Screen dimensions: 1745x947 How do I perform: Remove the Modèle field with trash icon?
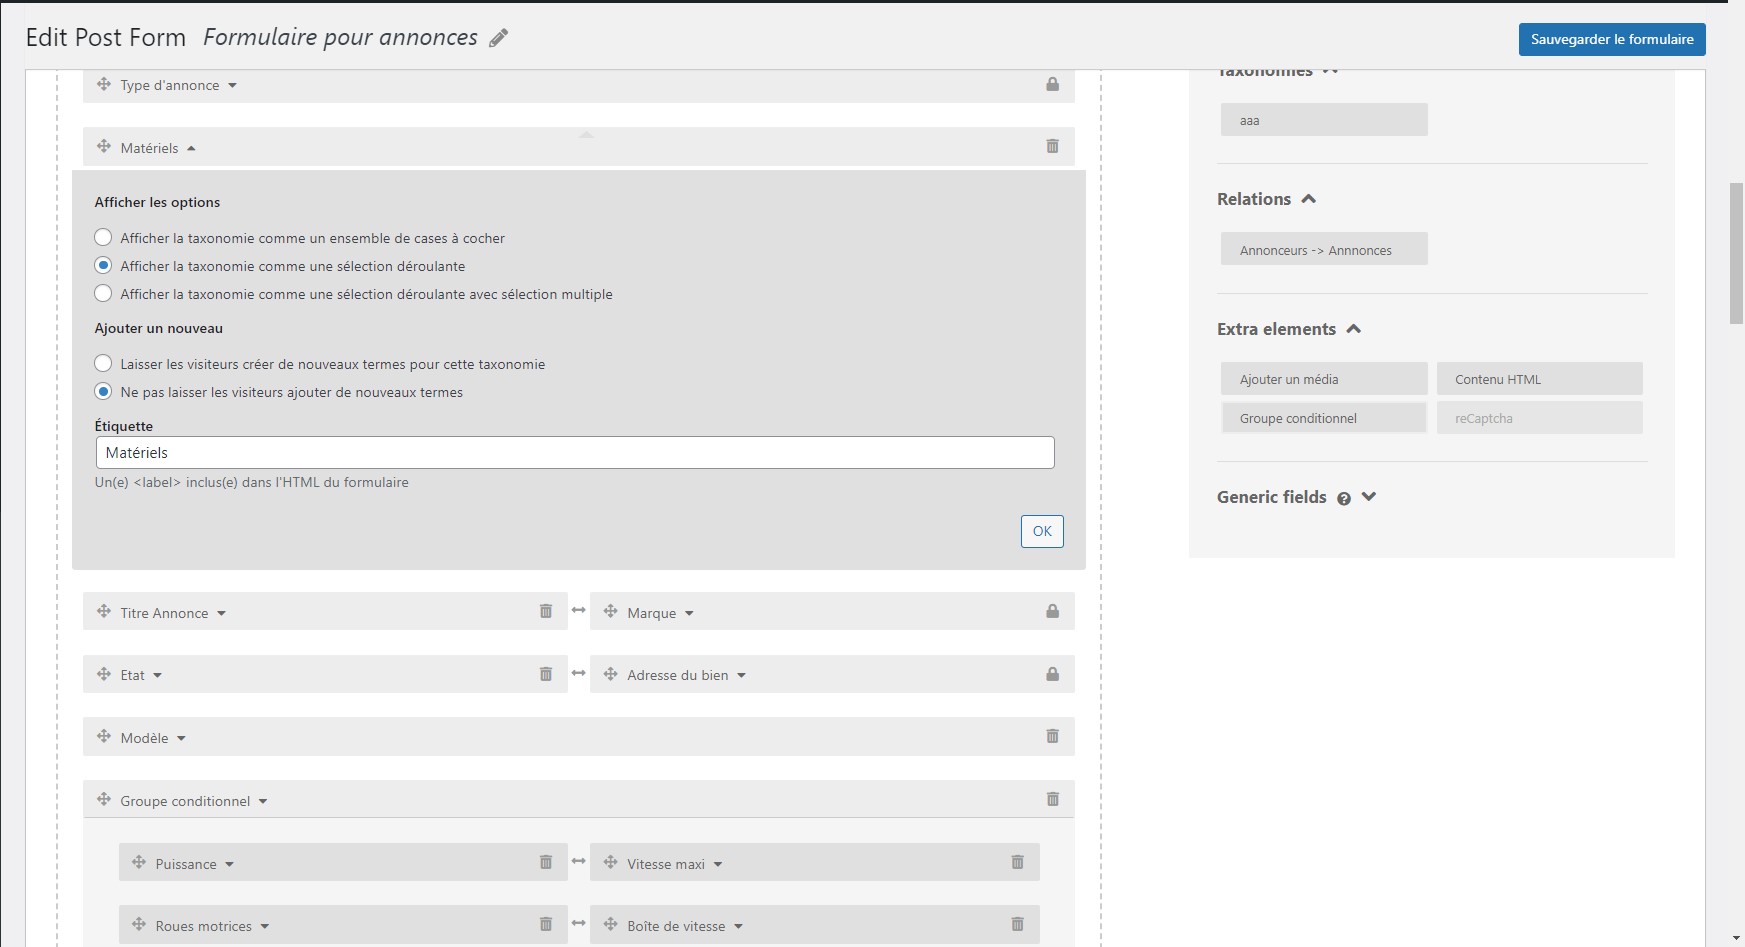(1052, 736)
